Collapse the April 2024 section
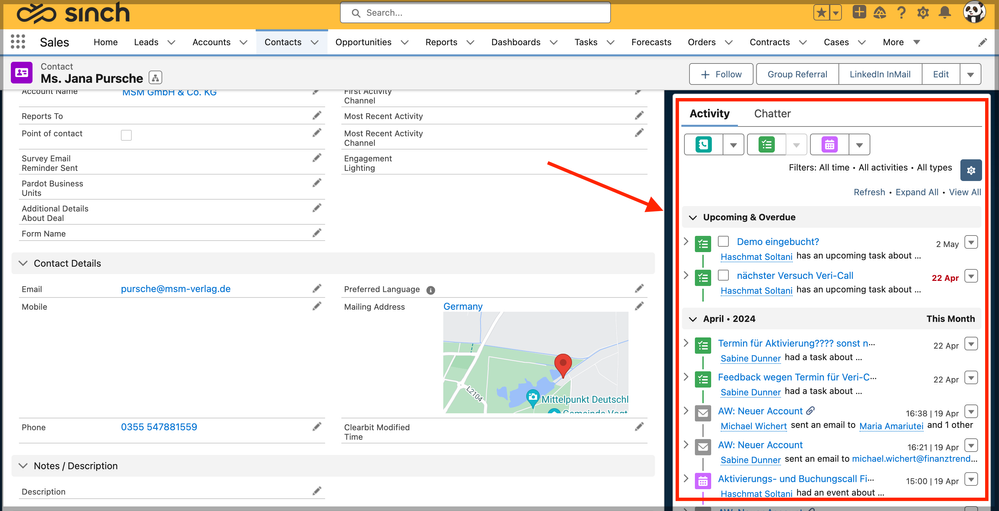This screenshot has width=999, height=511. coord(693,319)
